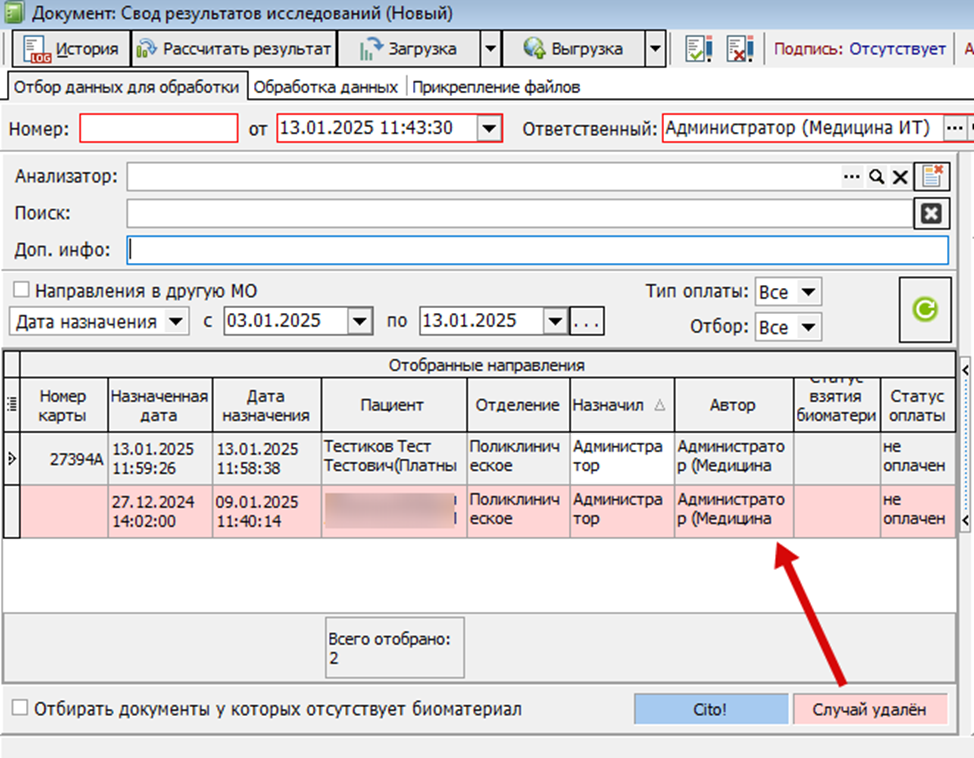Clear the Анализатор field with the X icon
The width and height of the screenshot is (974, 758).
[899, 177]
